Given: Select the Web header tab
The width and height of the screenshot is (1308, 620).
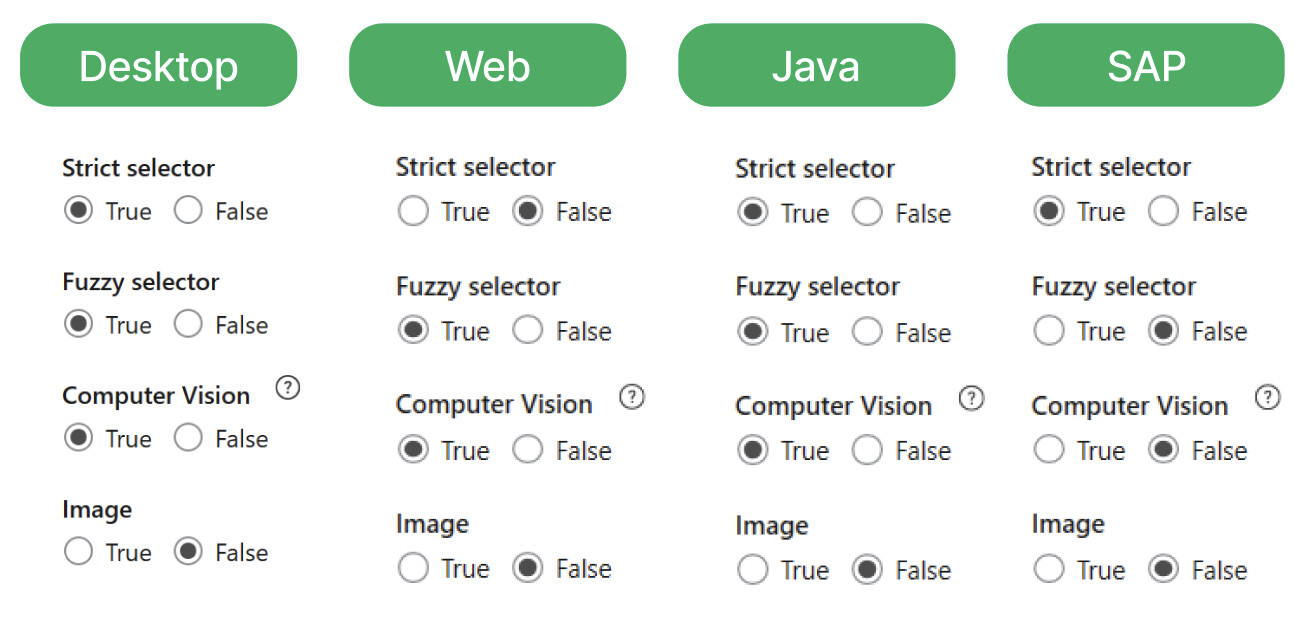Looking at the screenshot, I should click(x=487, y=66).
